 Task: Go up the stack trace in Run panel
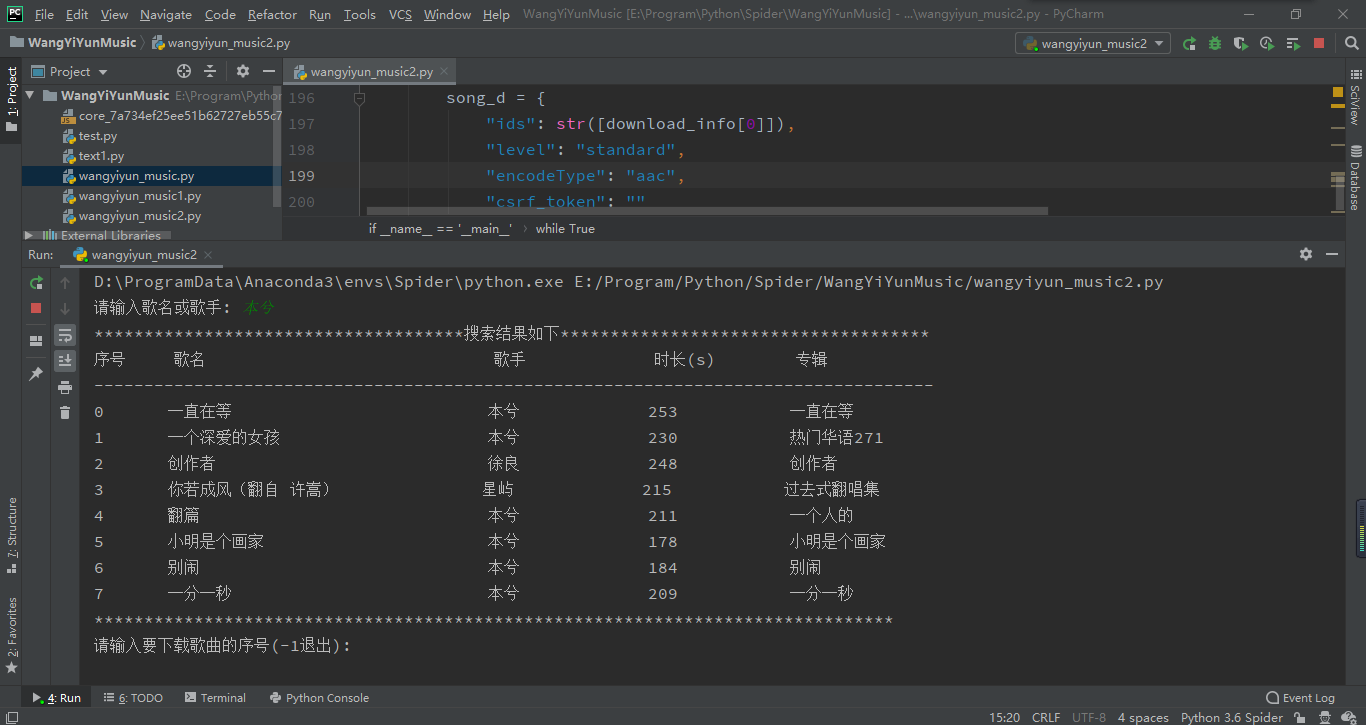pyautogui.click(x=65, y=283)
